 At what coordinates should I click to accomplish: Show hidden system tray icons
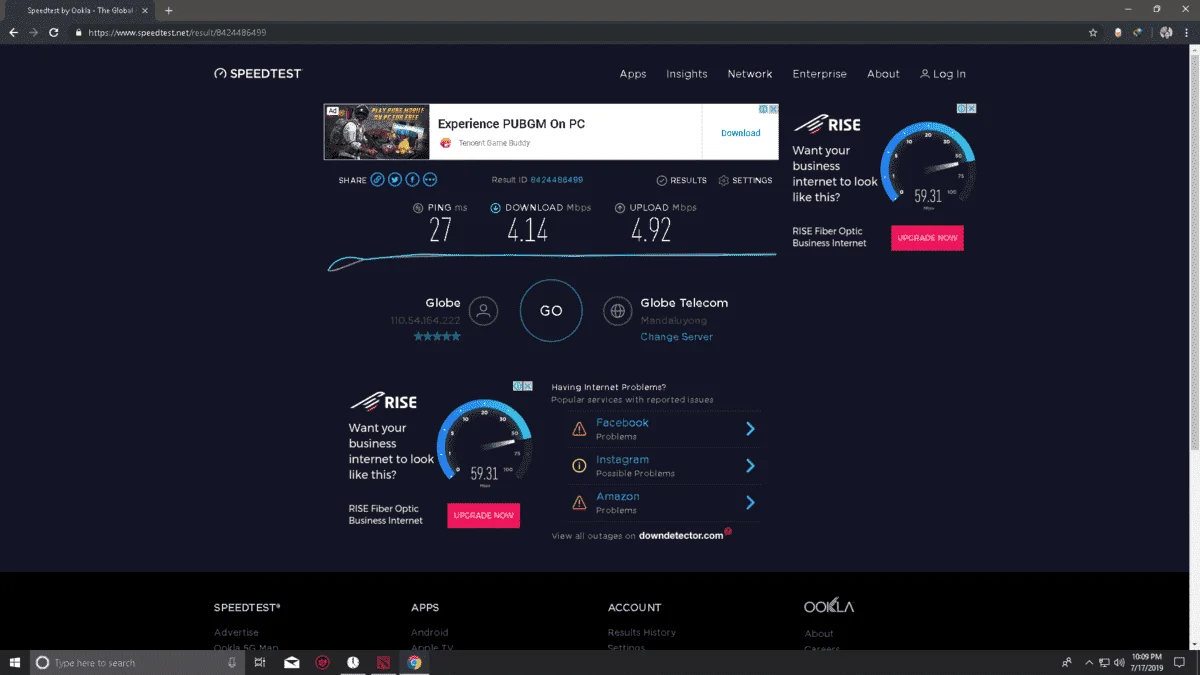pos(1087,662)
